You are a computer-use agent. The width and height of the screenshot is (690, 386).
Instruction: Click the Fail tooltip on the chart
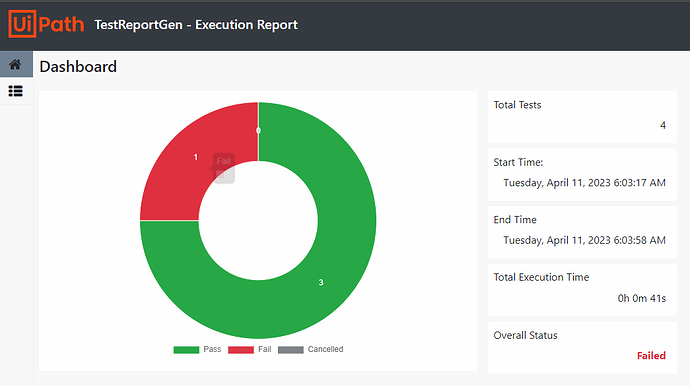(224, 168)
